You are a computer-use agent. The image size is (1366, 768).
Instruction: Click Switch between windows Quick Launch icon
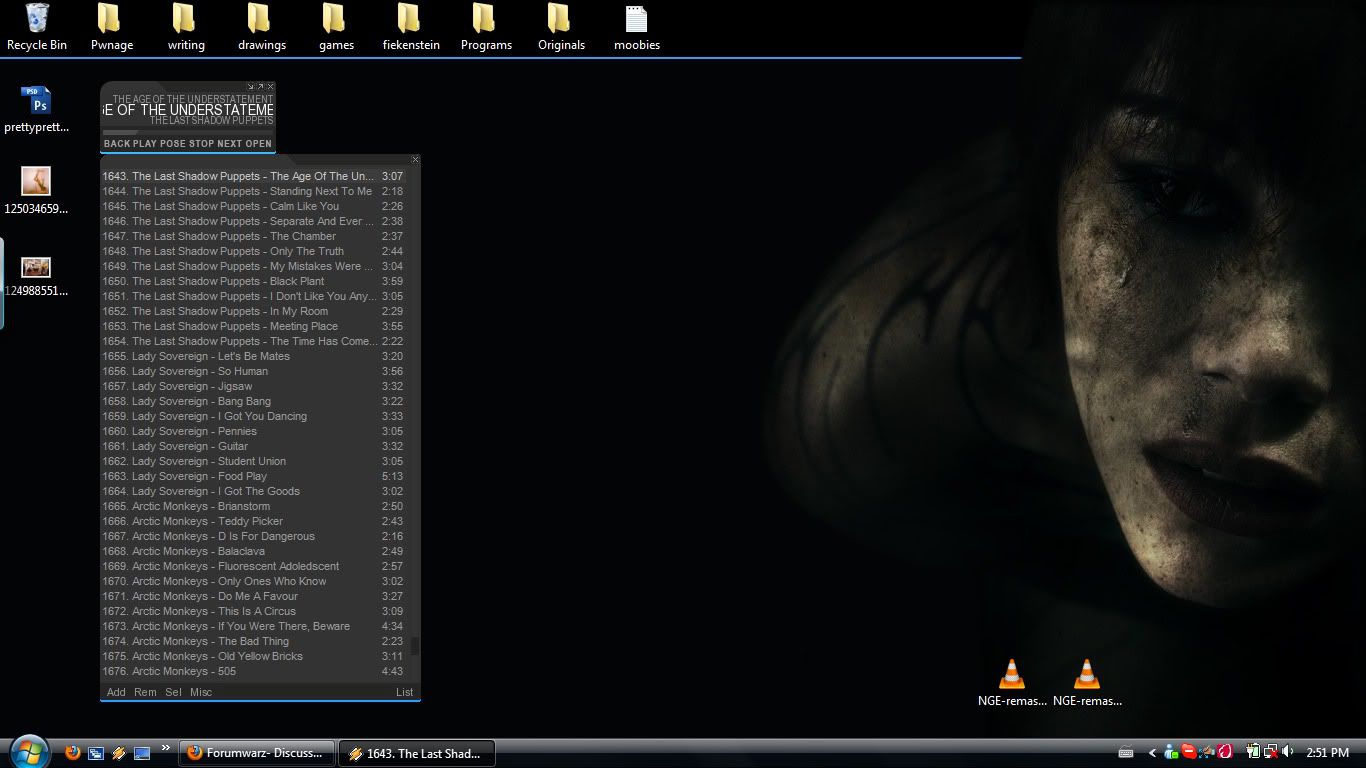click(96, 753)
